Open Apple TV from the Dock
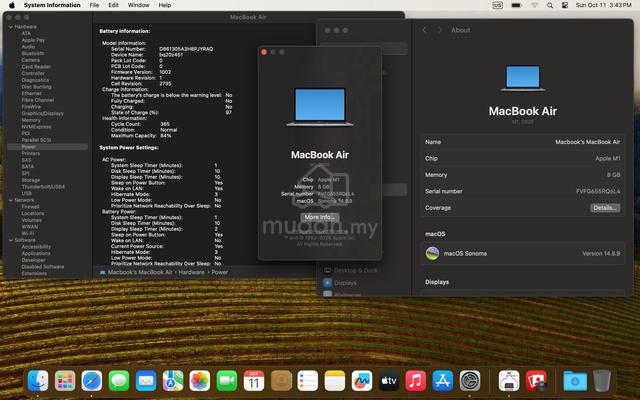 389,380
